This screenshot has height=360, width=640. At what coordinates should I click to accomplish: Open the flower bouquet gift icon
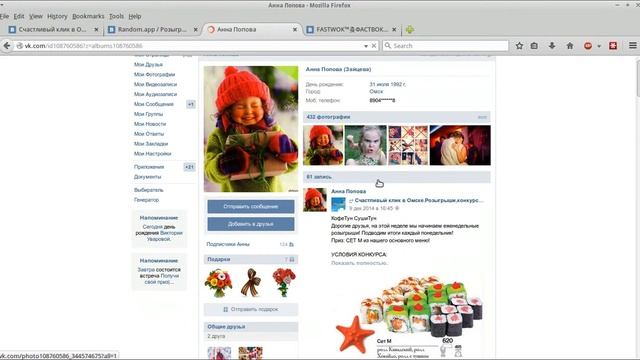(x=218, y=283)
